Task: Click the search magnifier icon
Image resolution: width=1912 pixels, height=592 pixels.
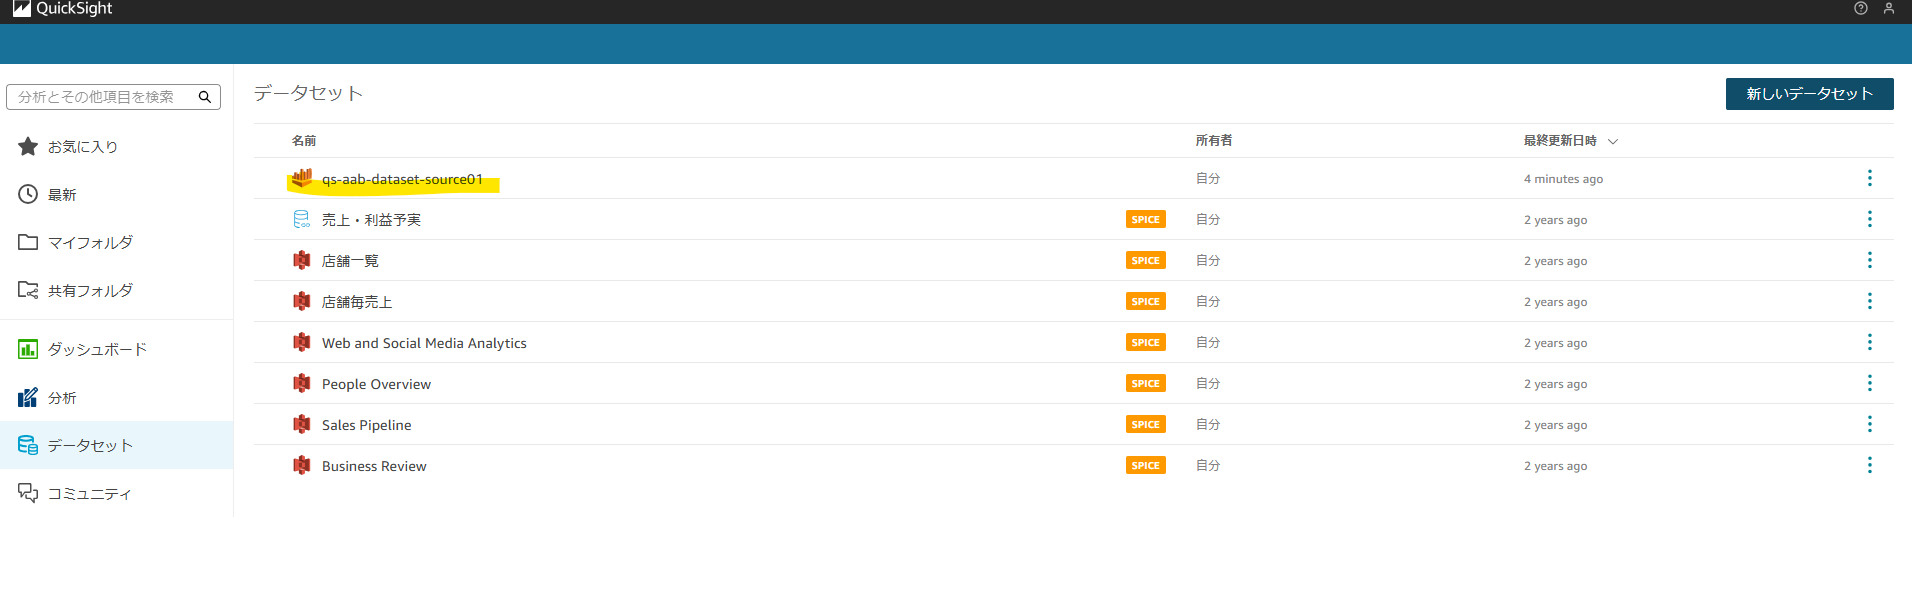Action: [x=205, y=97]
